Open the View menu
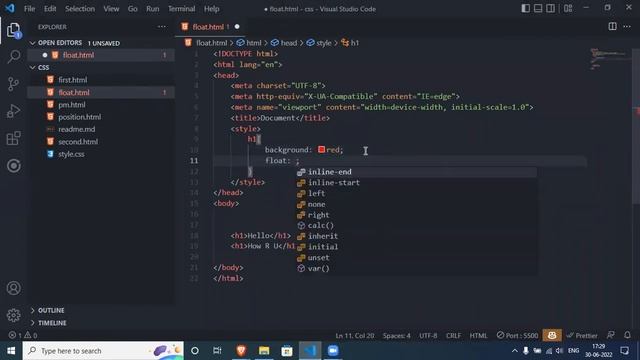 (x=111, y=9)
